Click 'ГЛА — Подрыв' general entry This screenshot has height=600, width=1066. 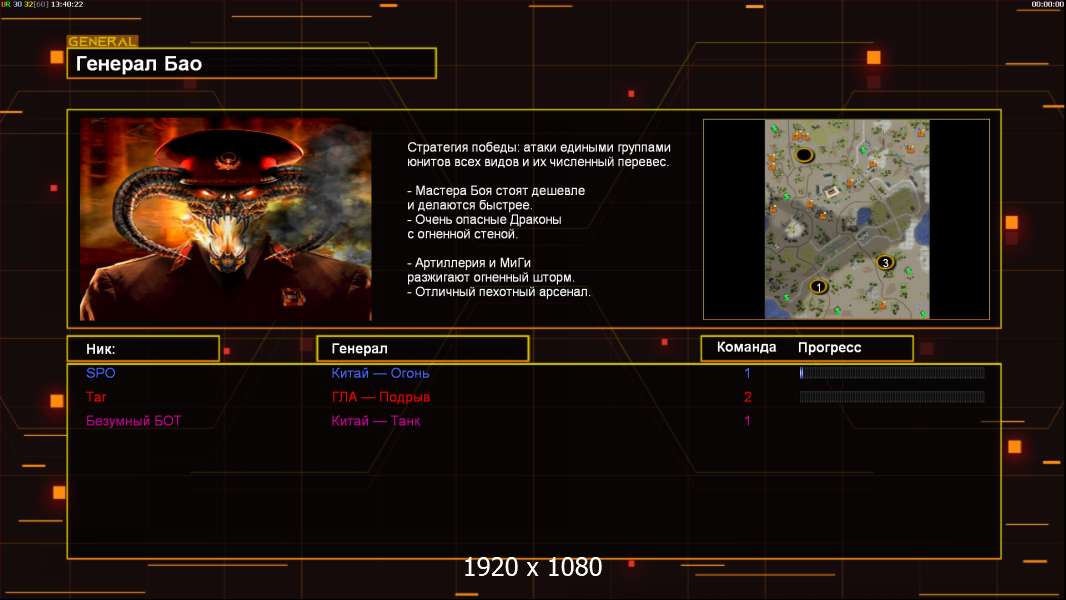tap(381, 397)
